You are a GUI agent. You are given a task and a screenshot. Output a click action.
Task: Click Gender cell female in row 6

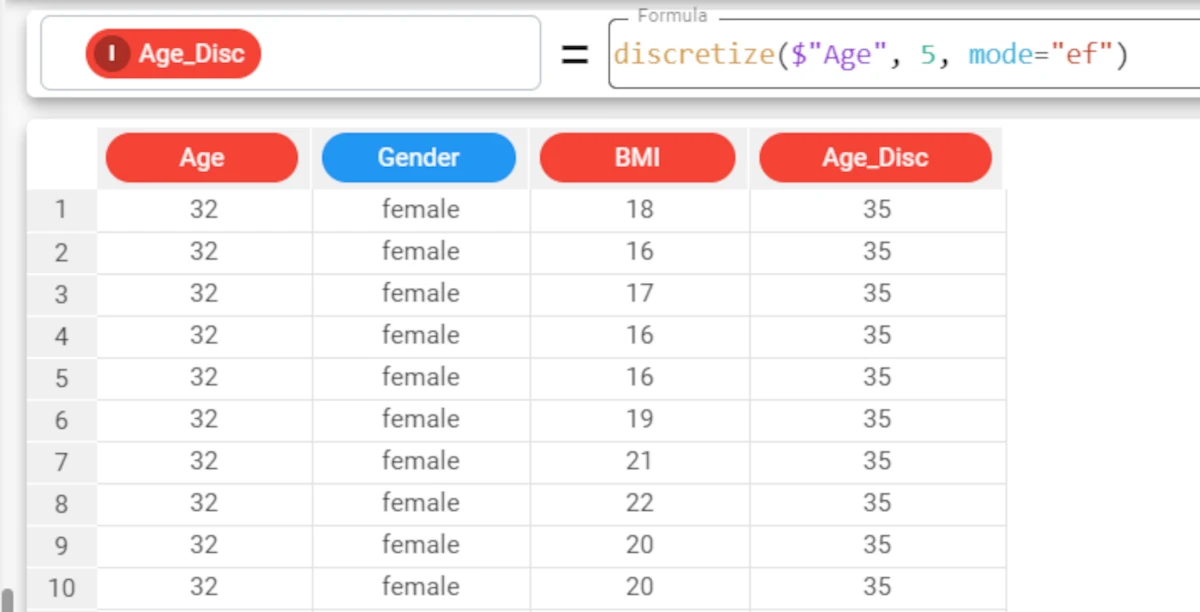421,419
